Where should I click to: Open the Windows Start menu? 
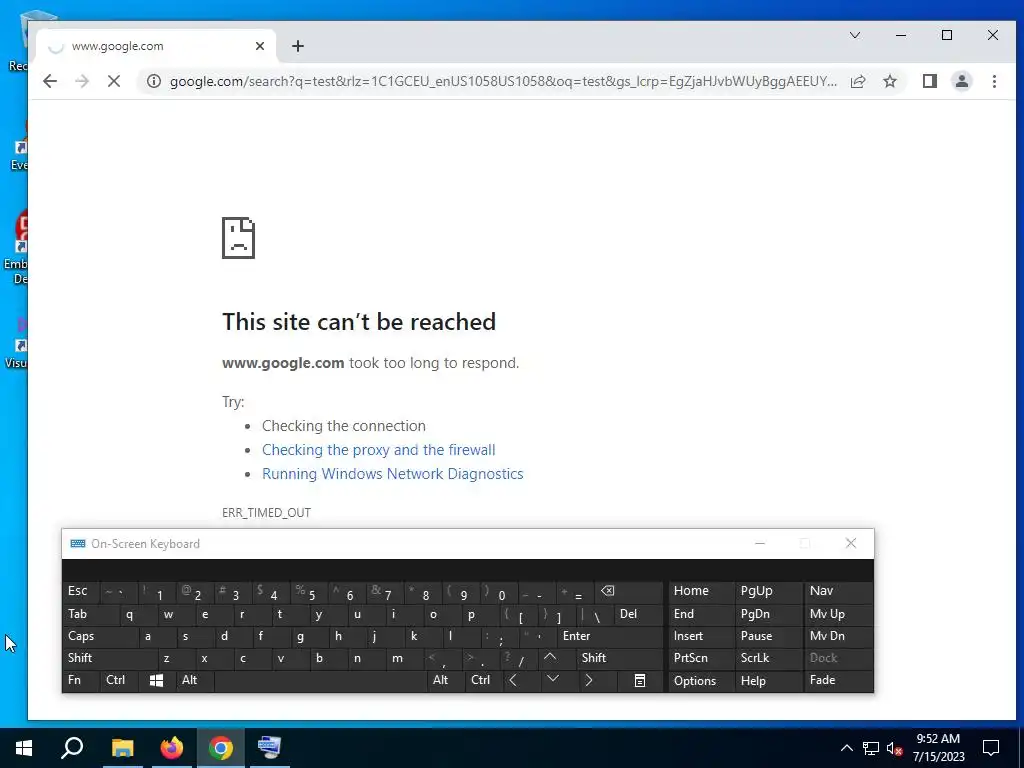(24, 748)
